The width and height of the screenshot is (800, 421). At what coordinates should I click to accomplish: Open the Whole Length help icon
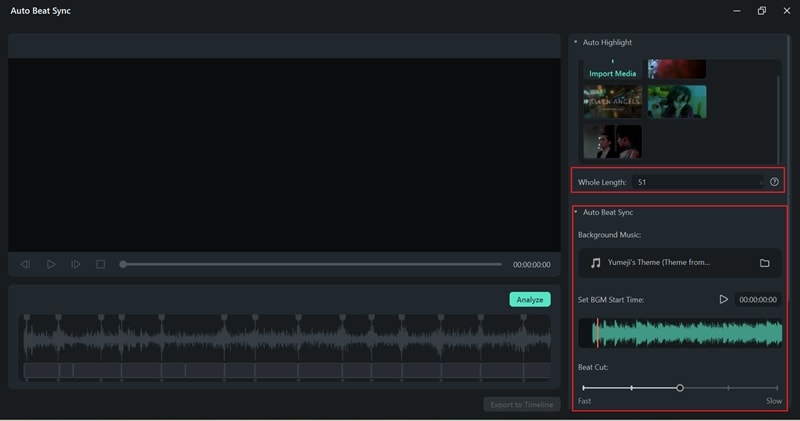(774, 182)
